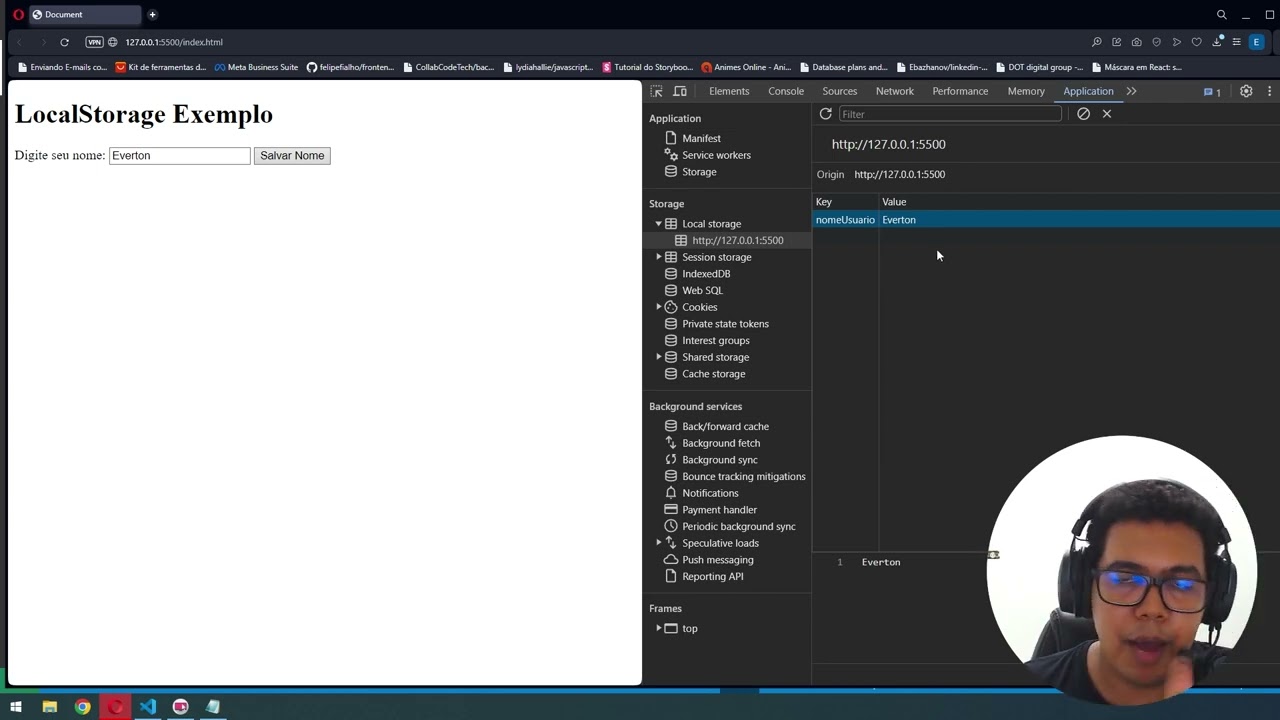Open Meta Business Suite bookmark

click(256, 67)
